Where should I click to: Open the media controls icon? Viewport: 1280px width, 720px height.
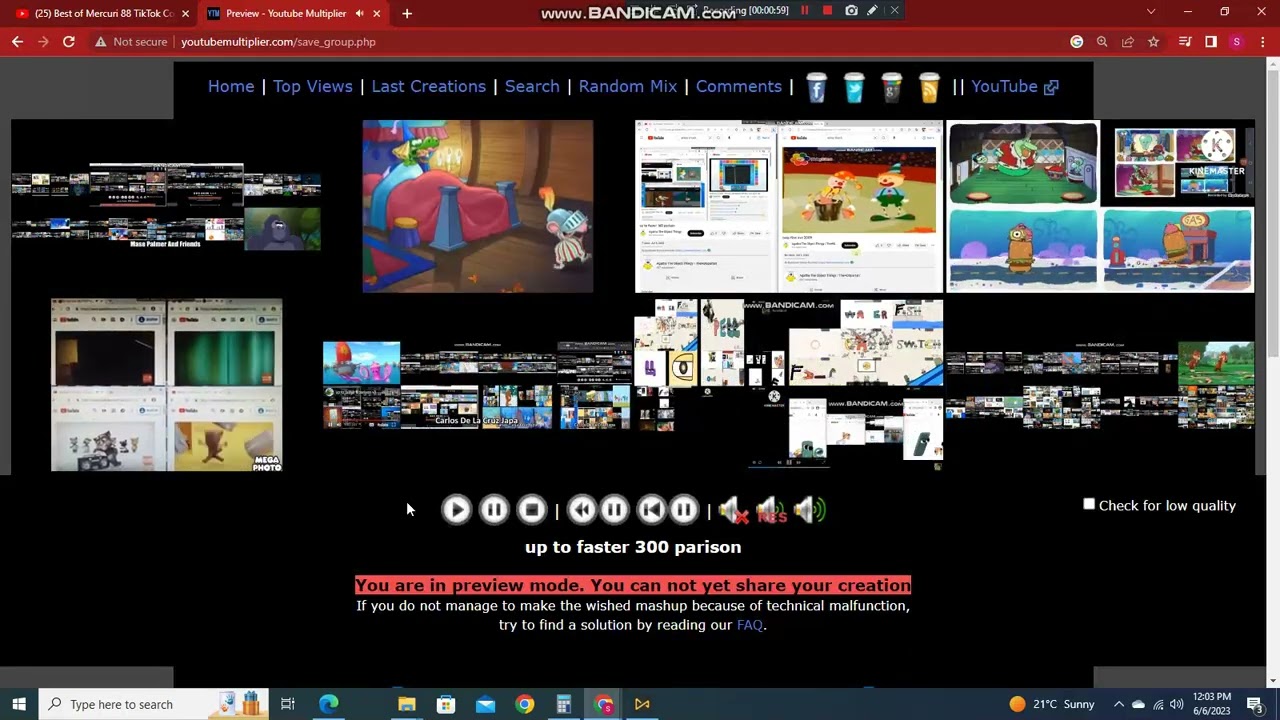(1185, 42)
